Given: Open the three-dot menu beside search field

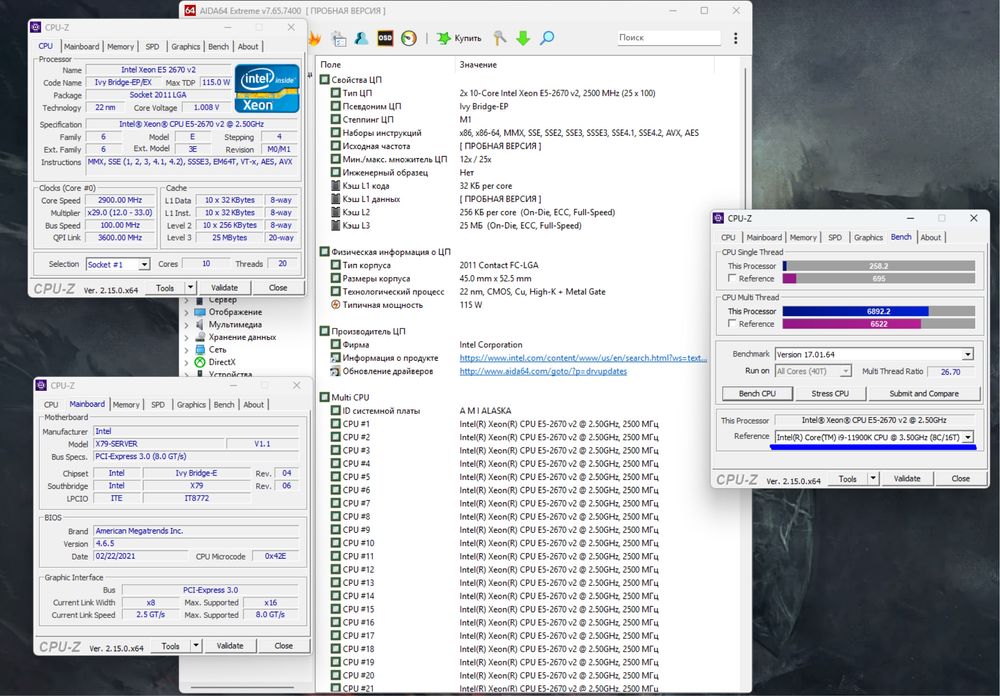Looking at the screenshot, I should (735, 38).
